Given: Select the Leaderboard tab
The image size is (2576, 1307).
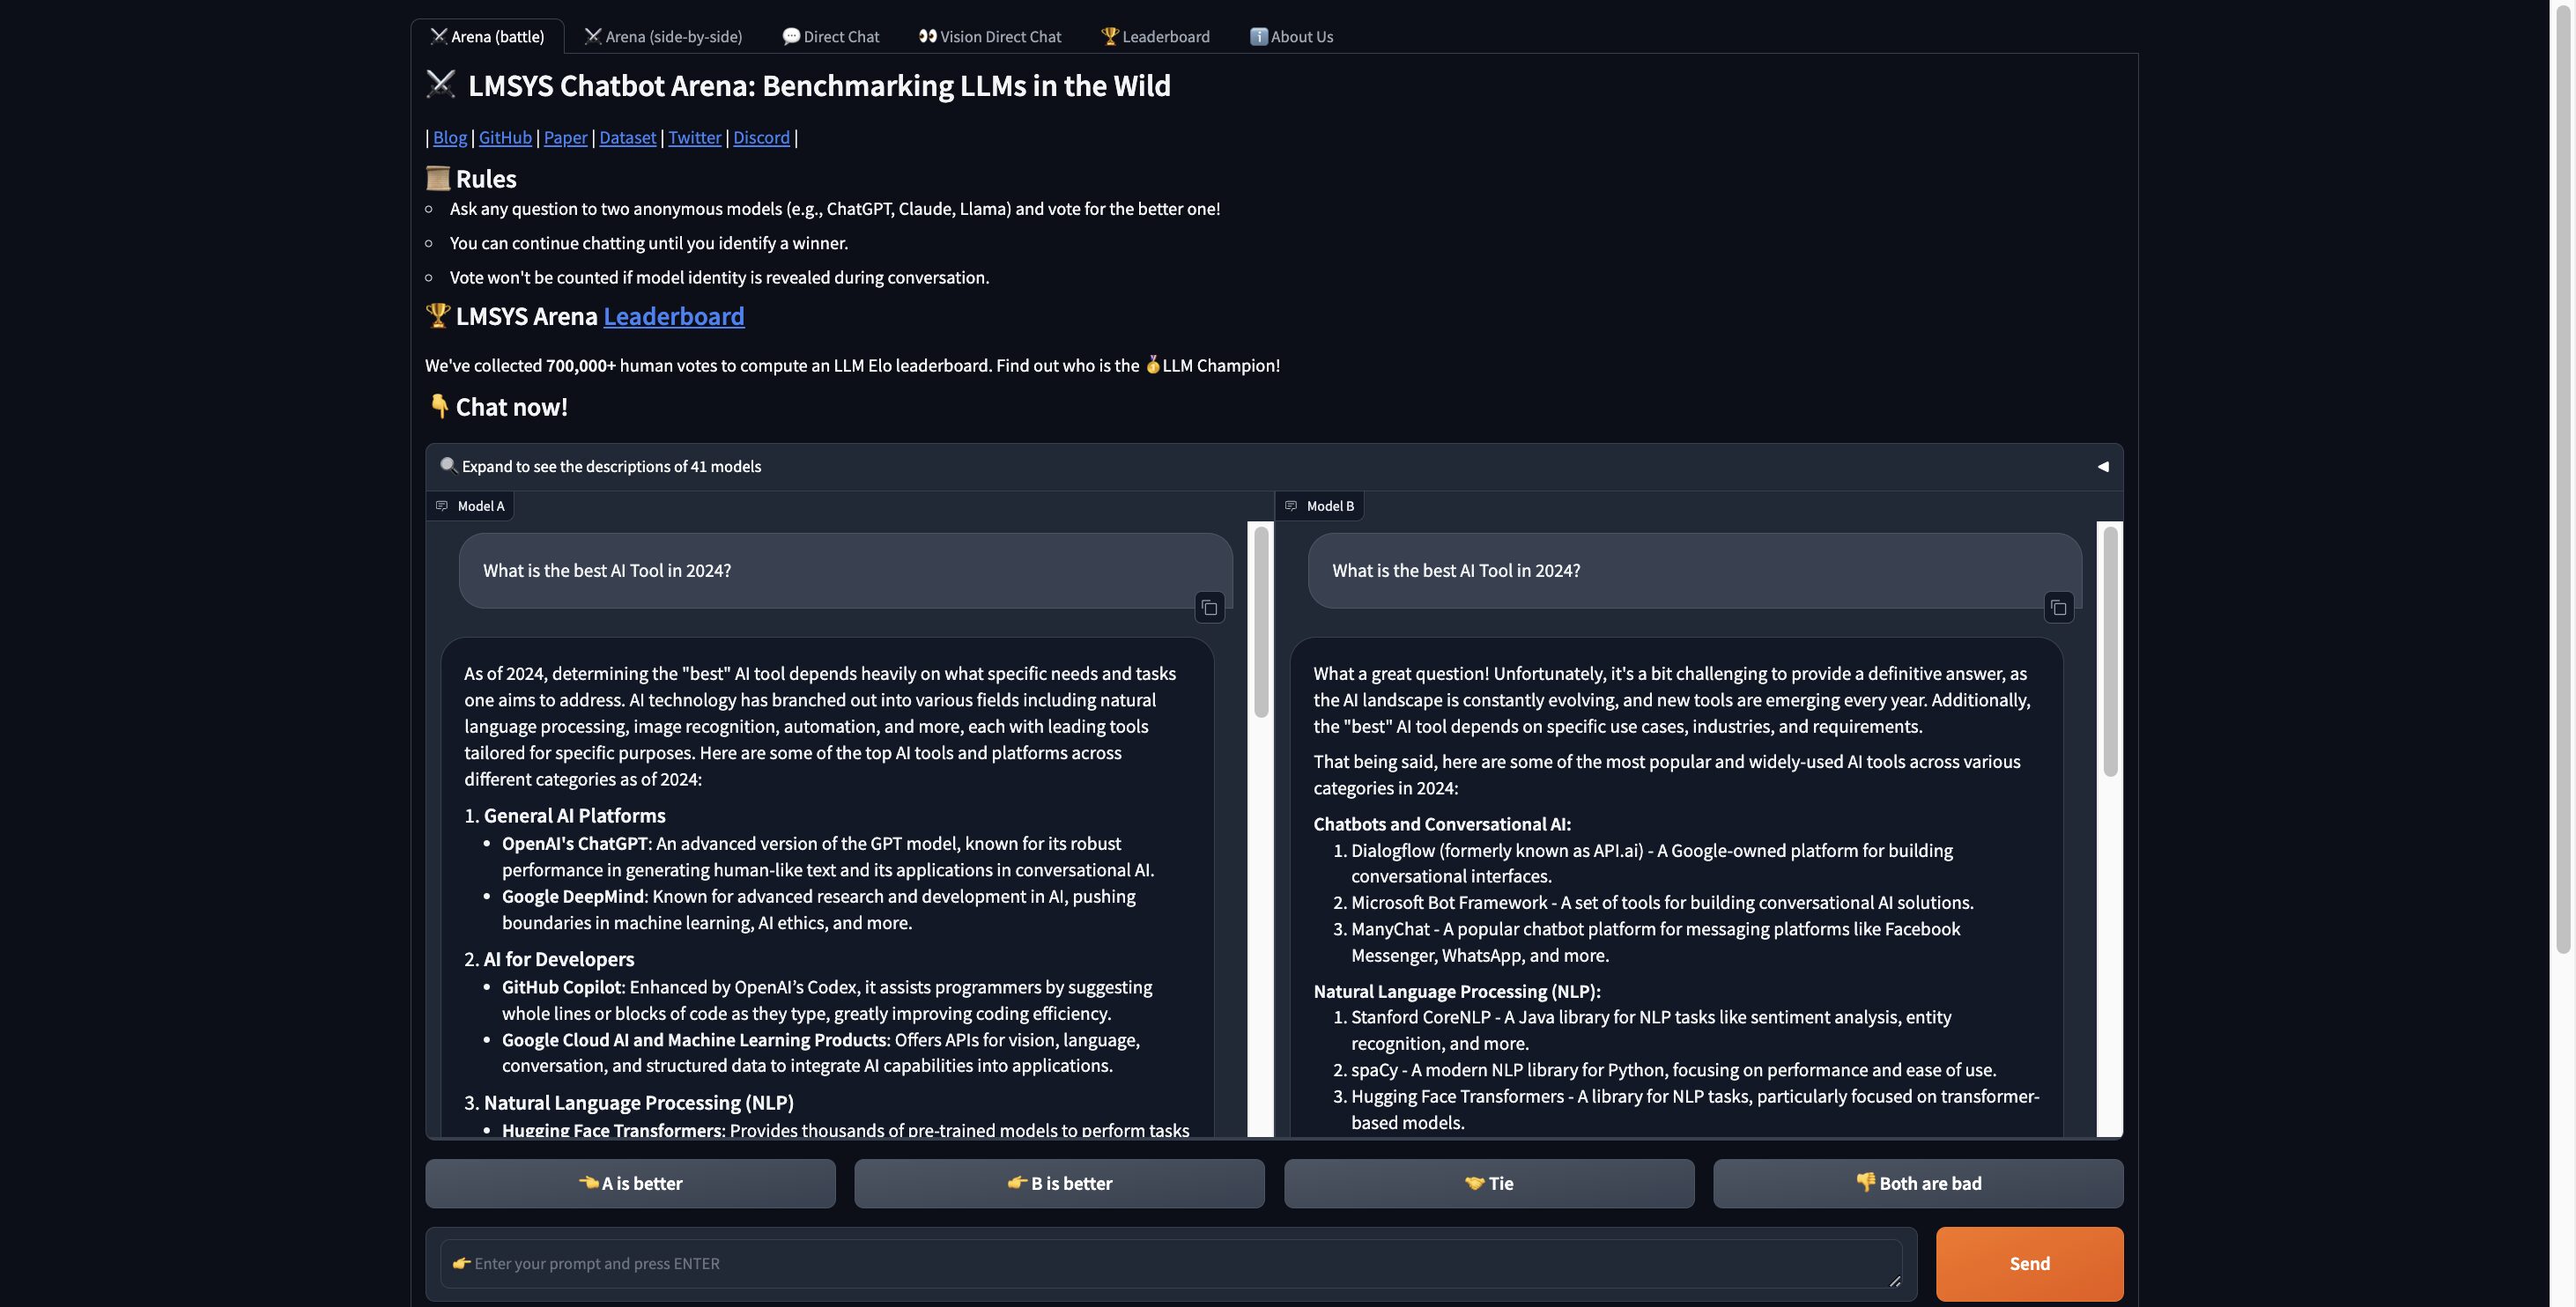Looking at the screenshot, I should (x=1155, y=36).
